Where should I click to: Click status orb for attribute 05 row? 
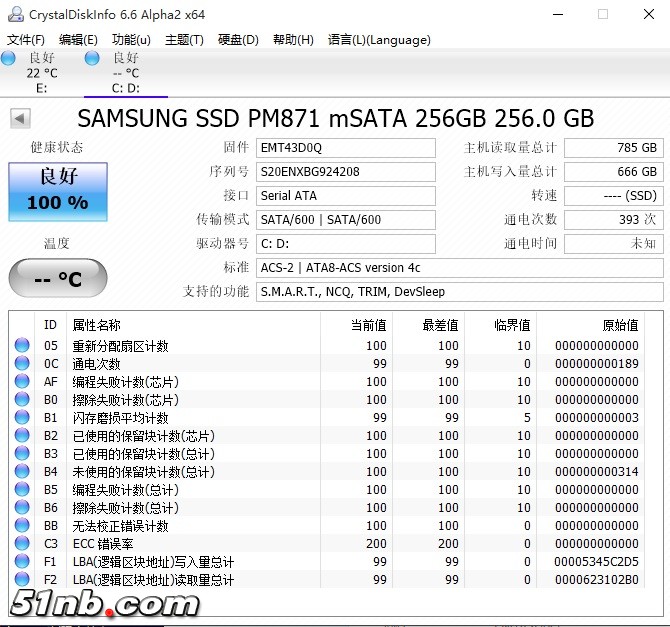point(22,346)
